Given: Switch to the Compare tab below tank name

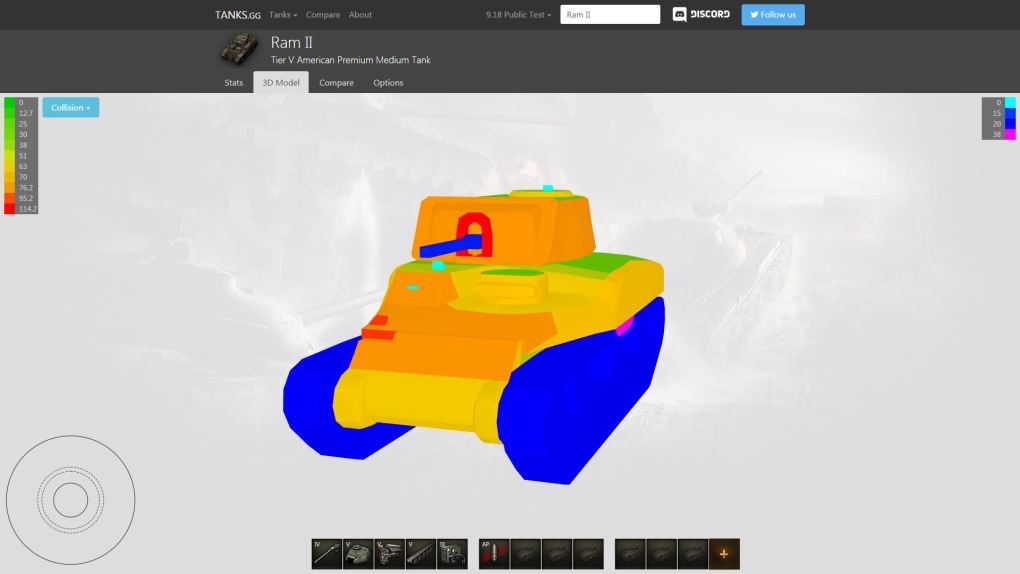Looking at the screenshot, I should [x=336, y=83].
